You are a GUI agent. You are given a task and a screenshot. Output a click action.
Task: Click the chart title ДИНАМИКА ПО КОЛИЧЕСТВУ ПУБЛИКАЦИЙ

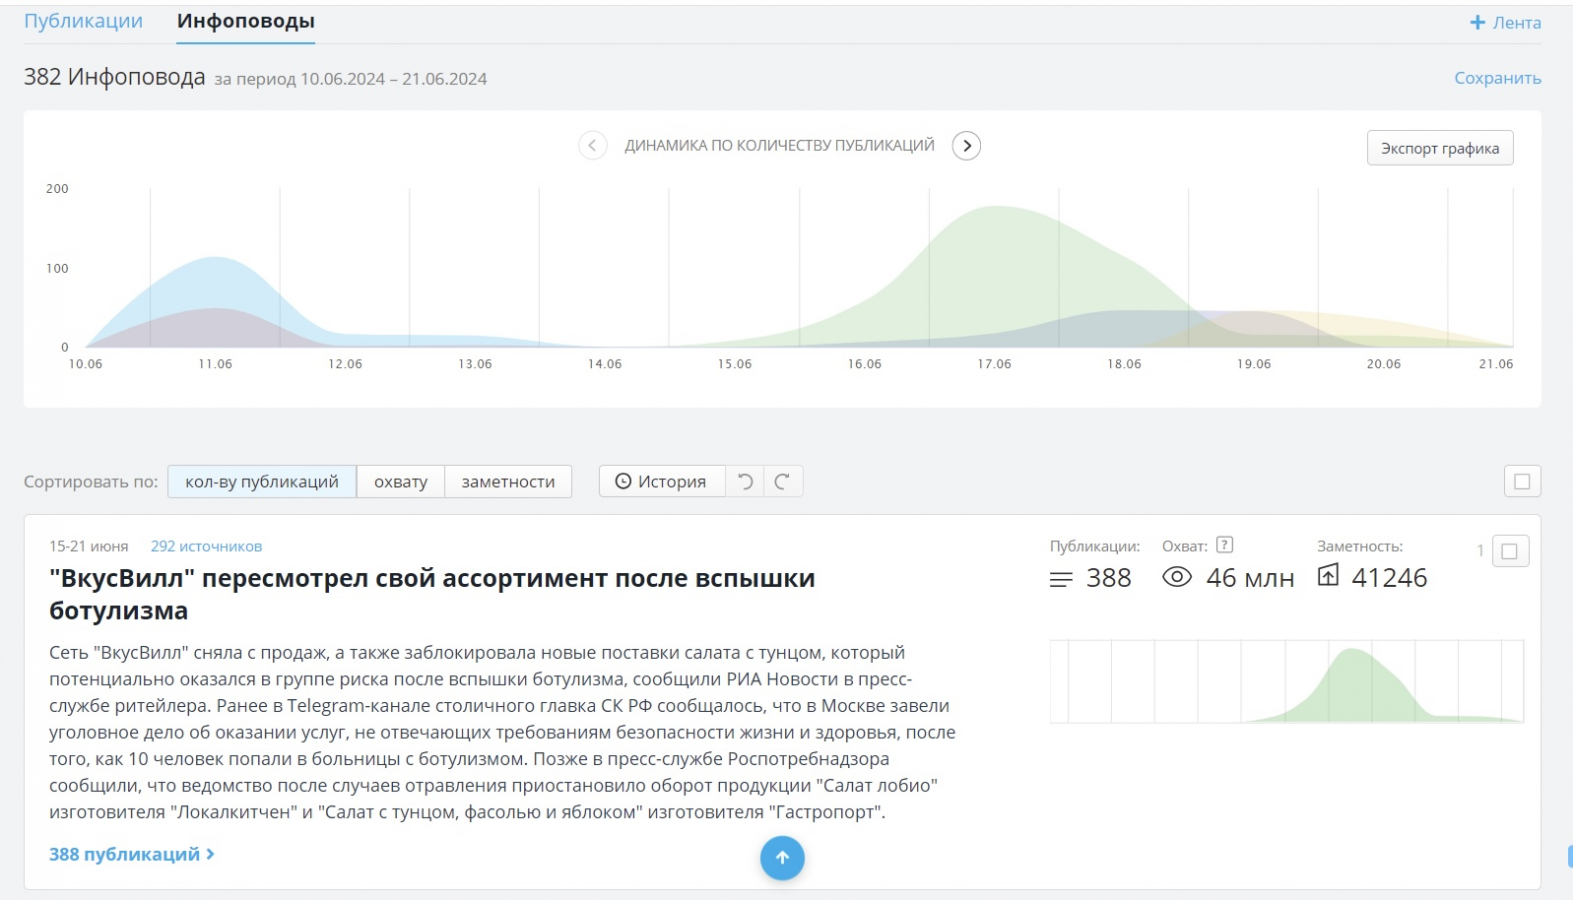click(x=780, y=146)
